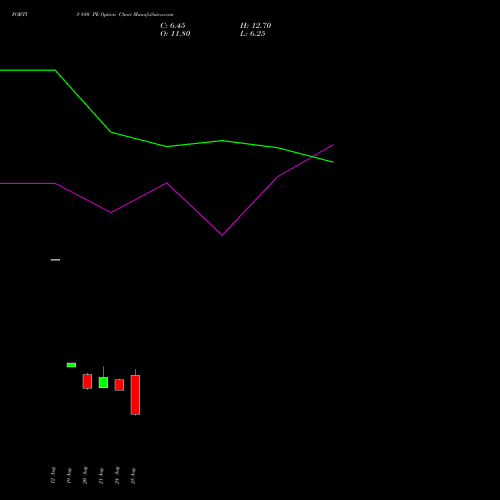This screenshot has height=500, width=500.
Task: Select the 21 Aug date label
Action: (x=101, y=475)
